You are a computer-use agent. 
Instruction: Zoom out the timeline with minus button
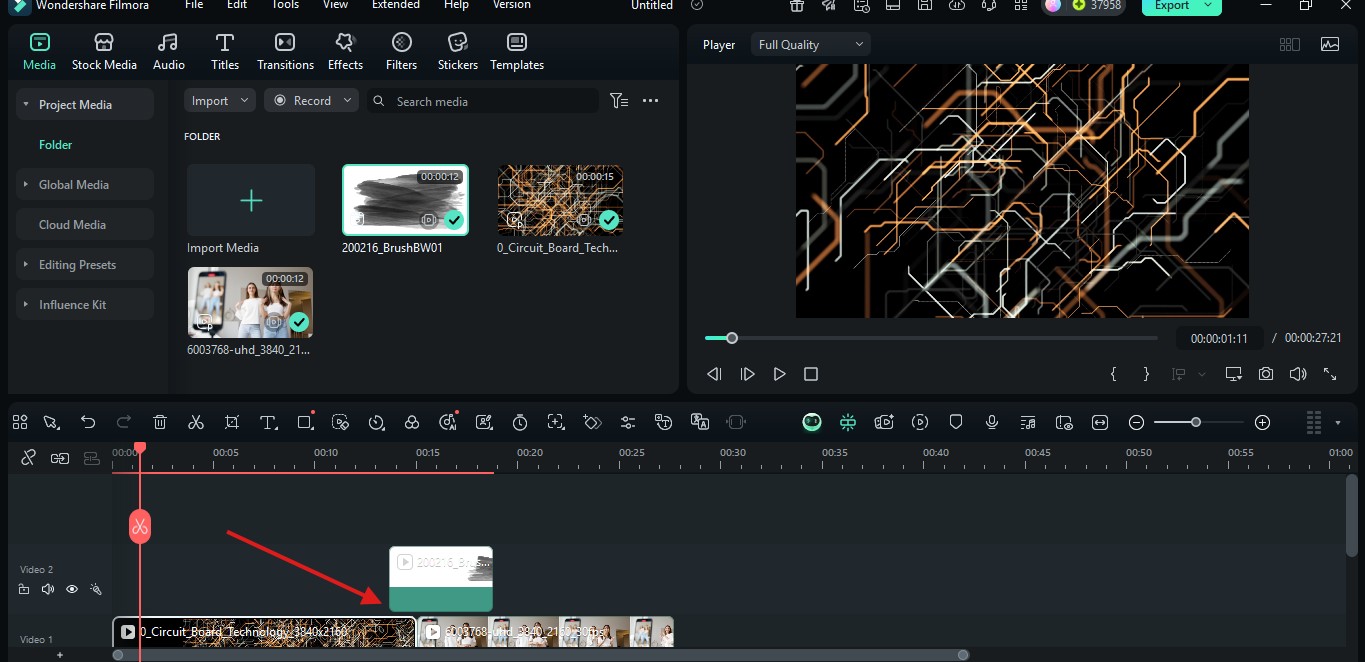click(x=1136, y=423)
